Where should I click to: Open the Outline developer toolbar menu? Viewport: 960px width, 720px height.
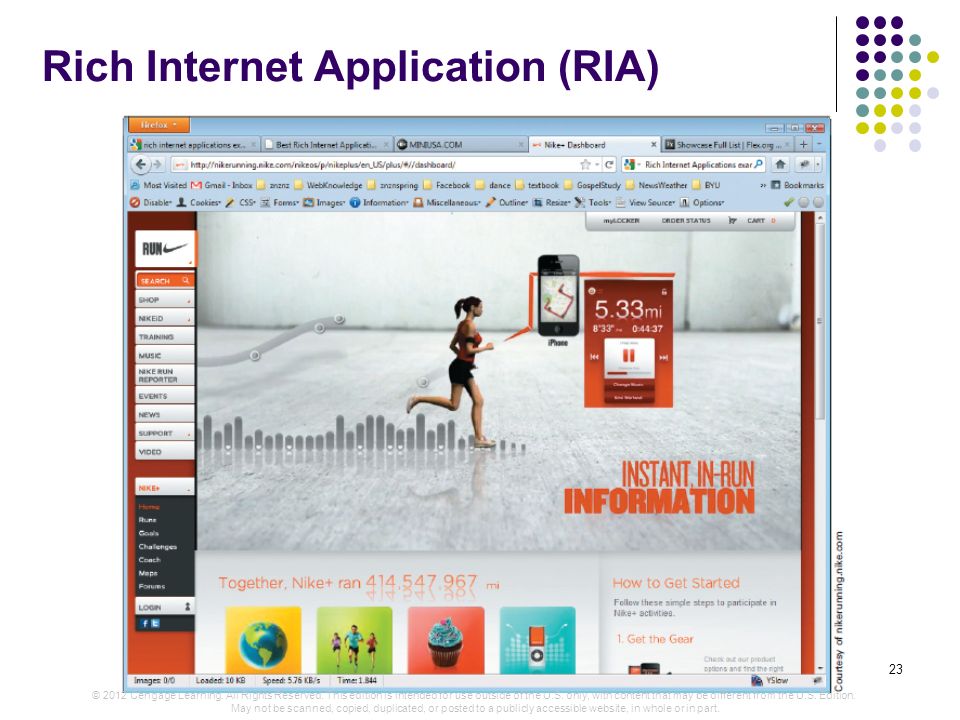[x=506, y=203]
